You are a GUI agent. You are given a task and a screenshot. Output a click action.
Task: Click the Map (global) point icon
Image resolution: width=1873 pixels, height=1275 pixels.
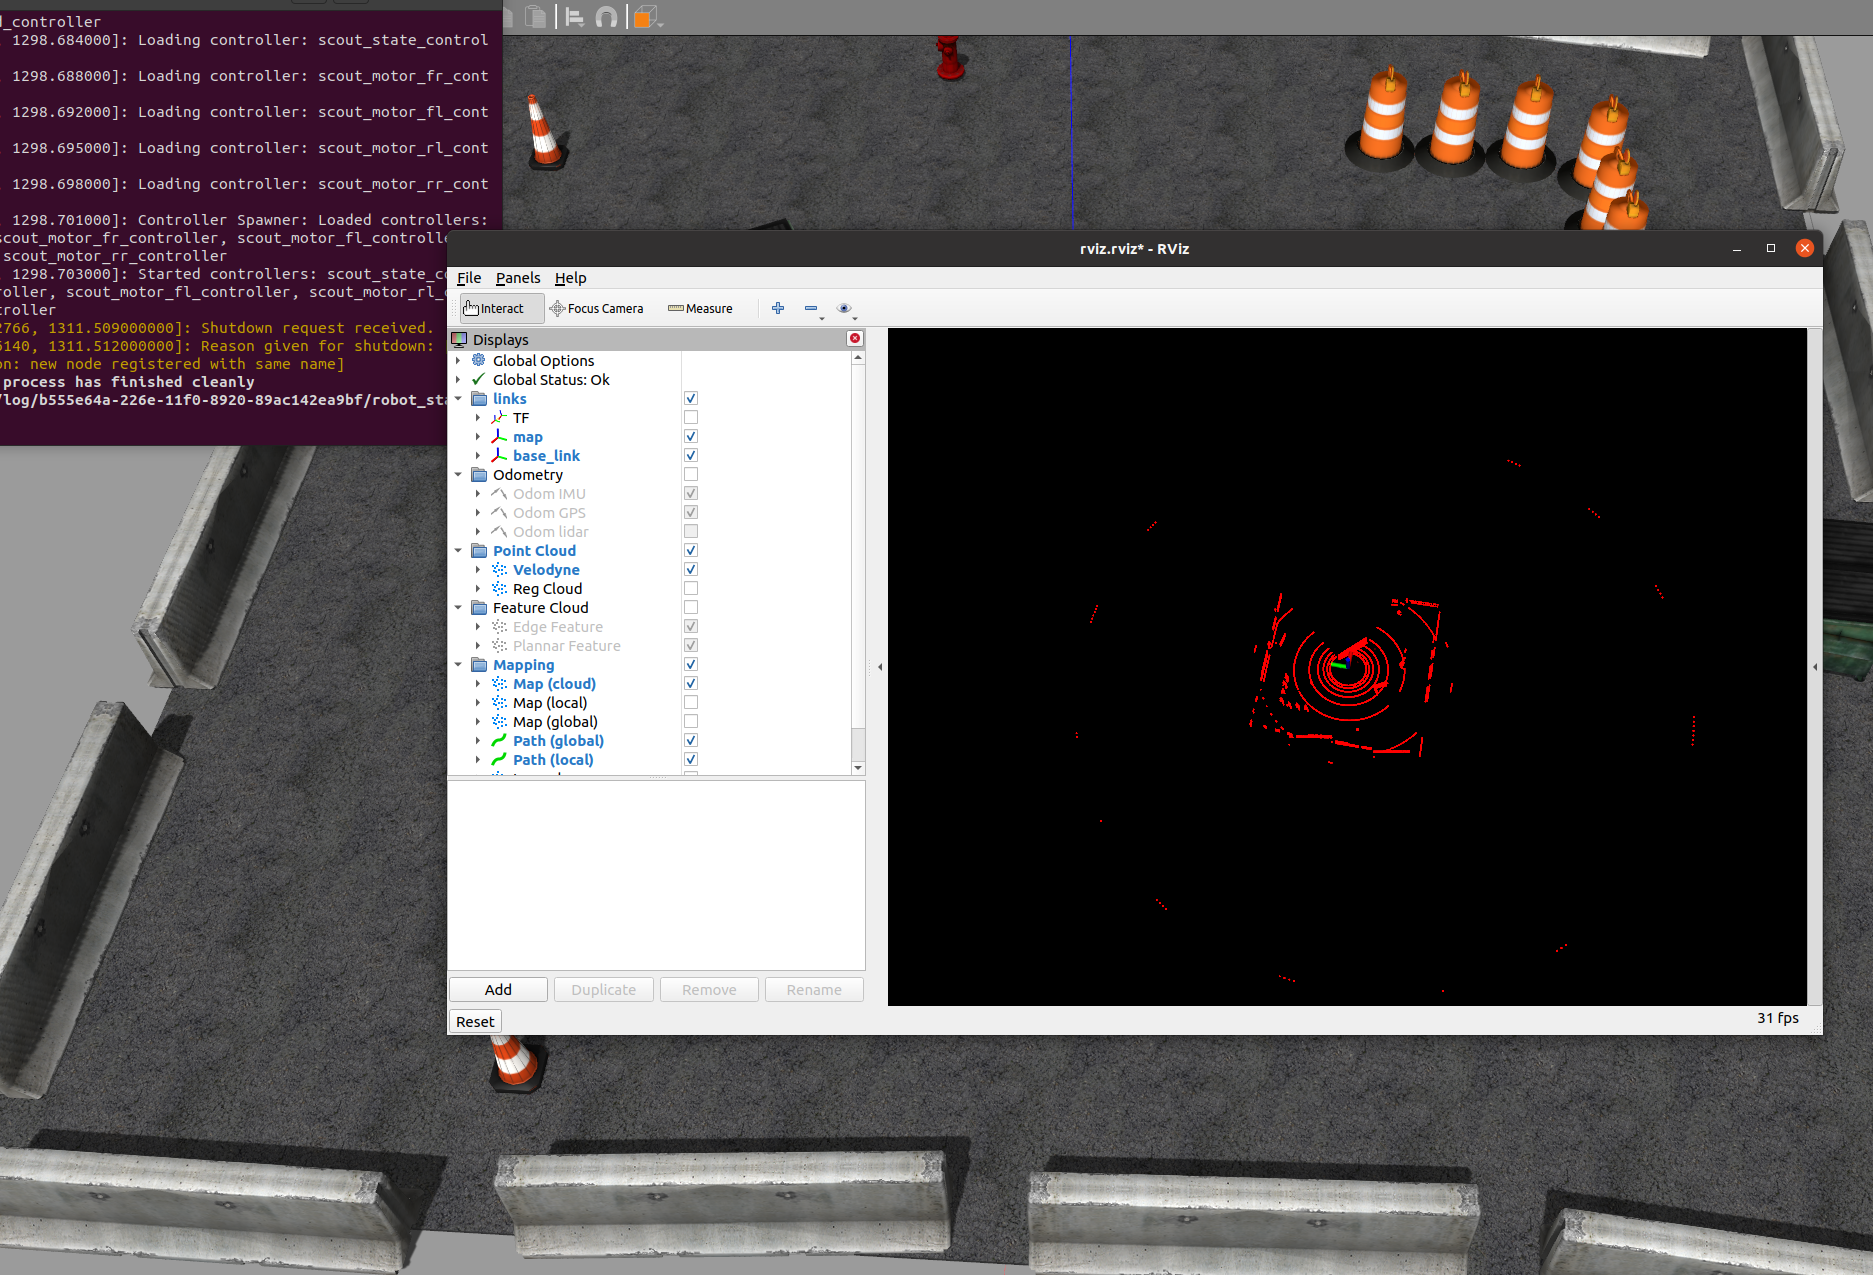point(499,721)
